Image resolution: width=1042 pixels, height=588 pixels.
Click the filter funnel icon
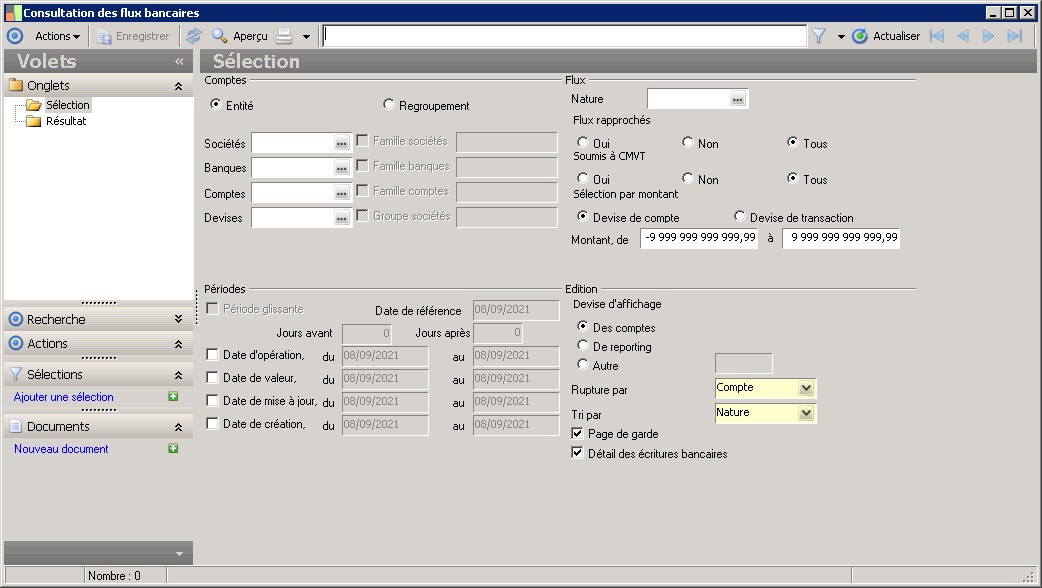(819, 36)
